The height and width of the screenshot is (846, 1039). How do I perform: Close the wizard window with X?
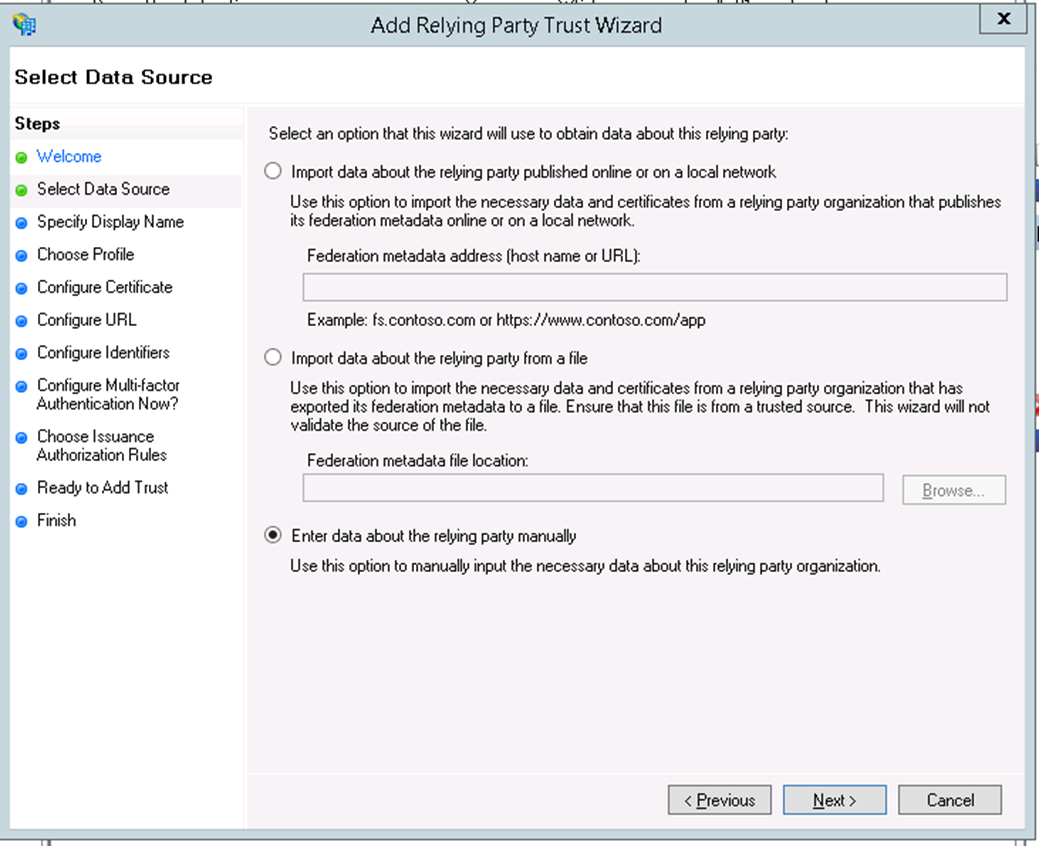coord(1003,19)
